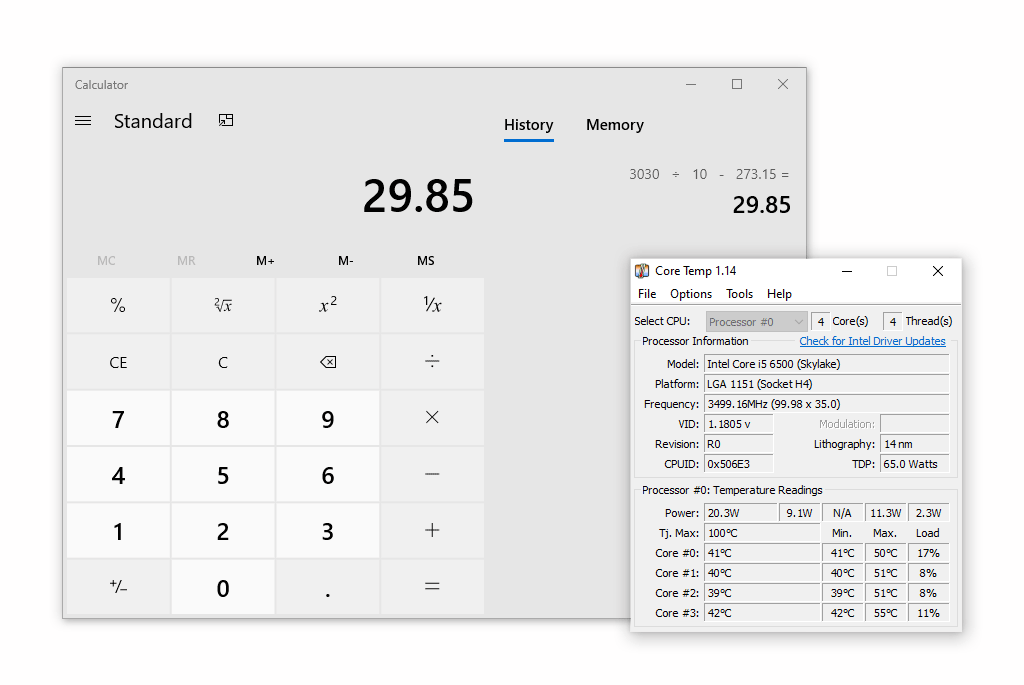Open the Tools menu in Core Temp
The image size is (1024, 685).
739,294
